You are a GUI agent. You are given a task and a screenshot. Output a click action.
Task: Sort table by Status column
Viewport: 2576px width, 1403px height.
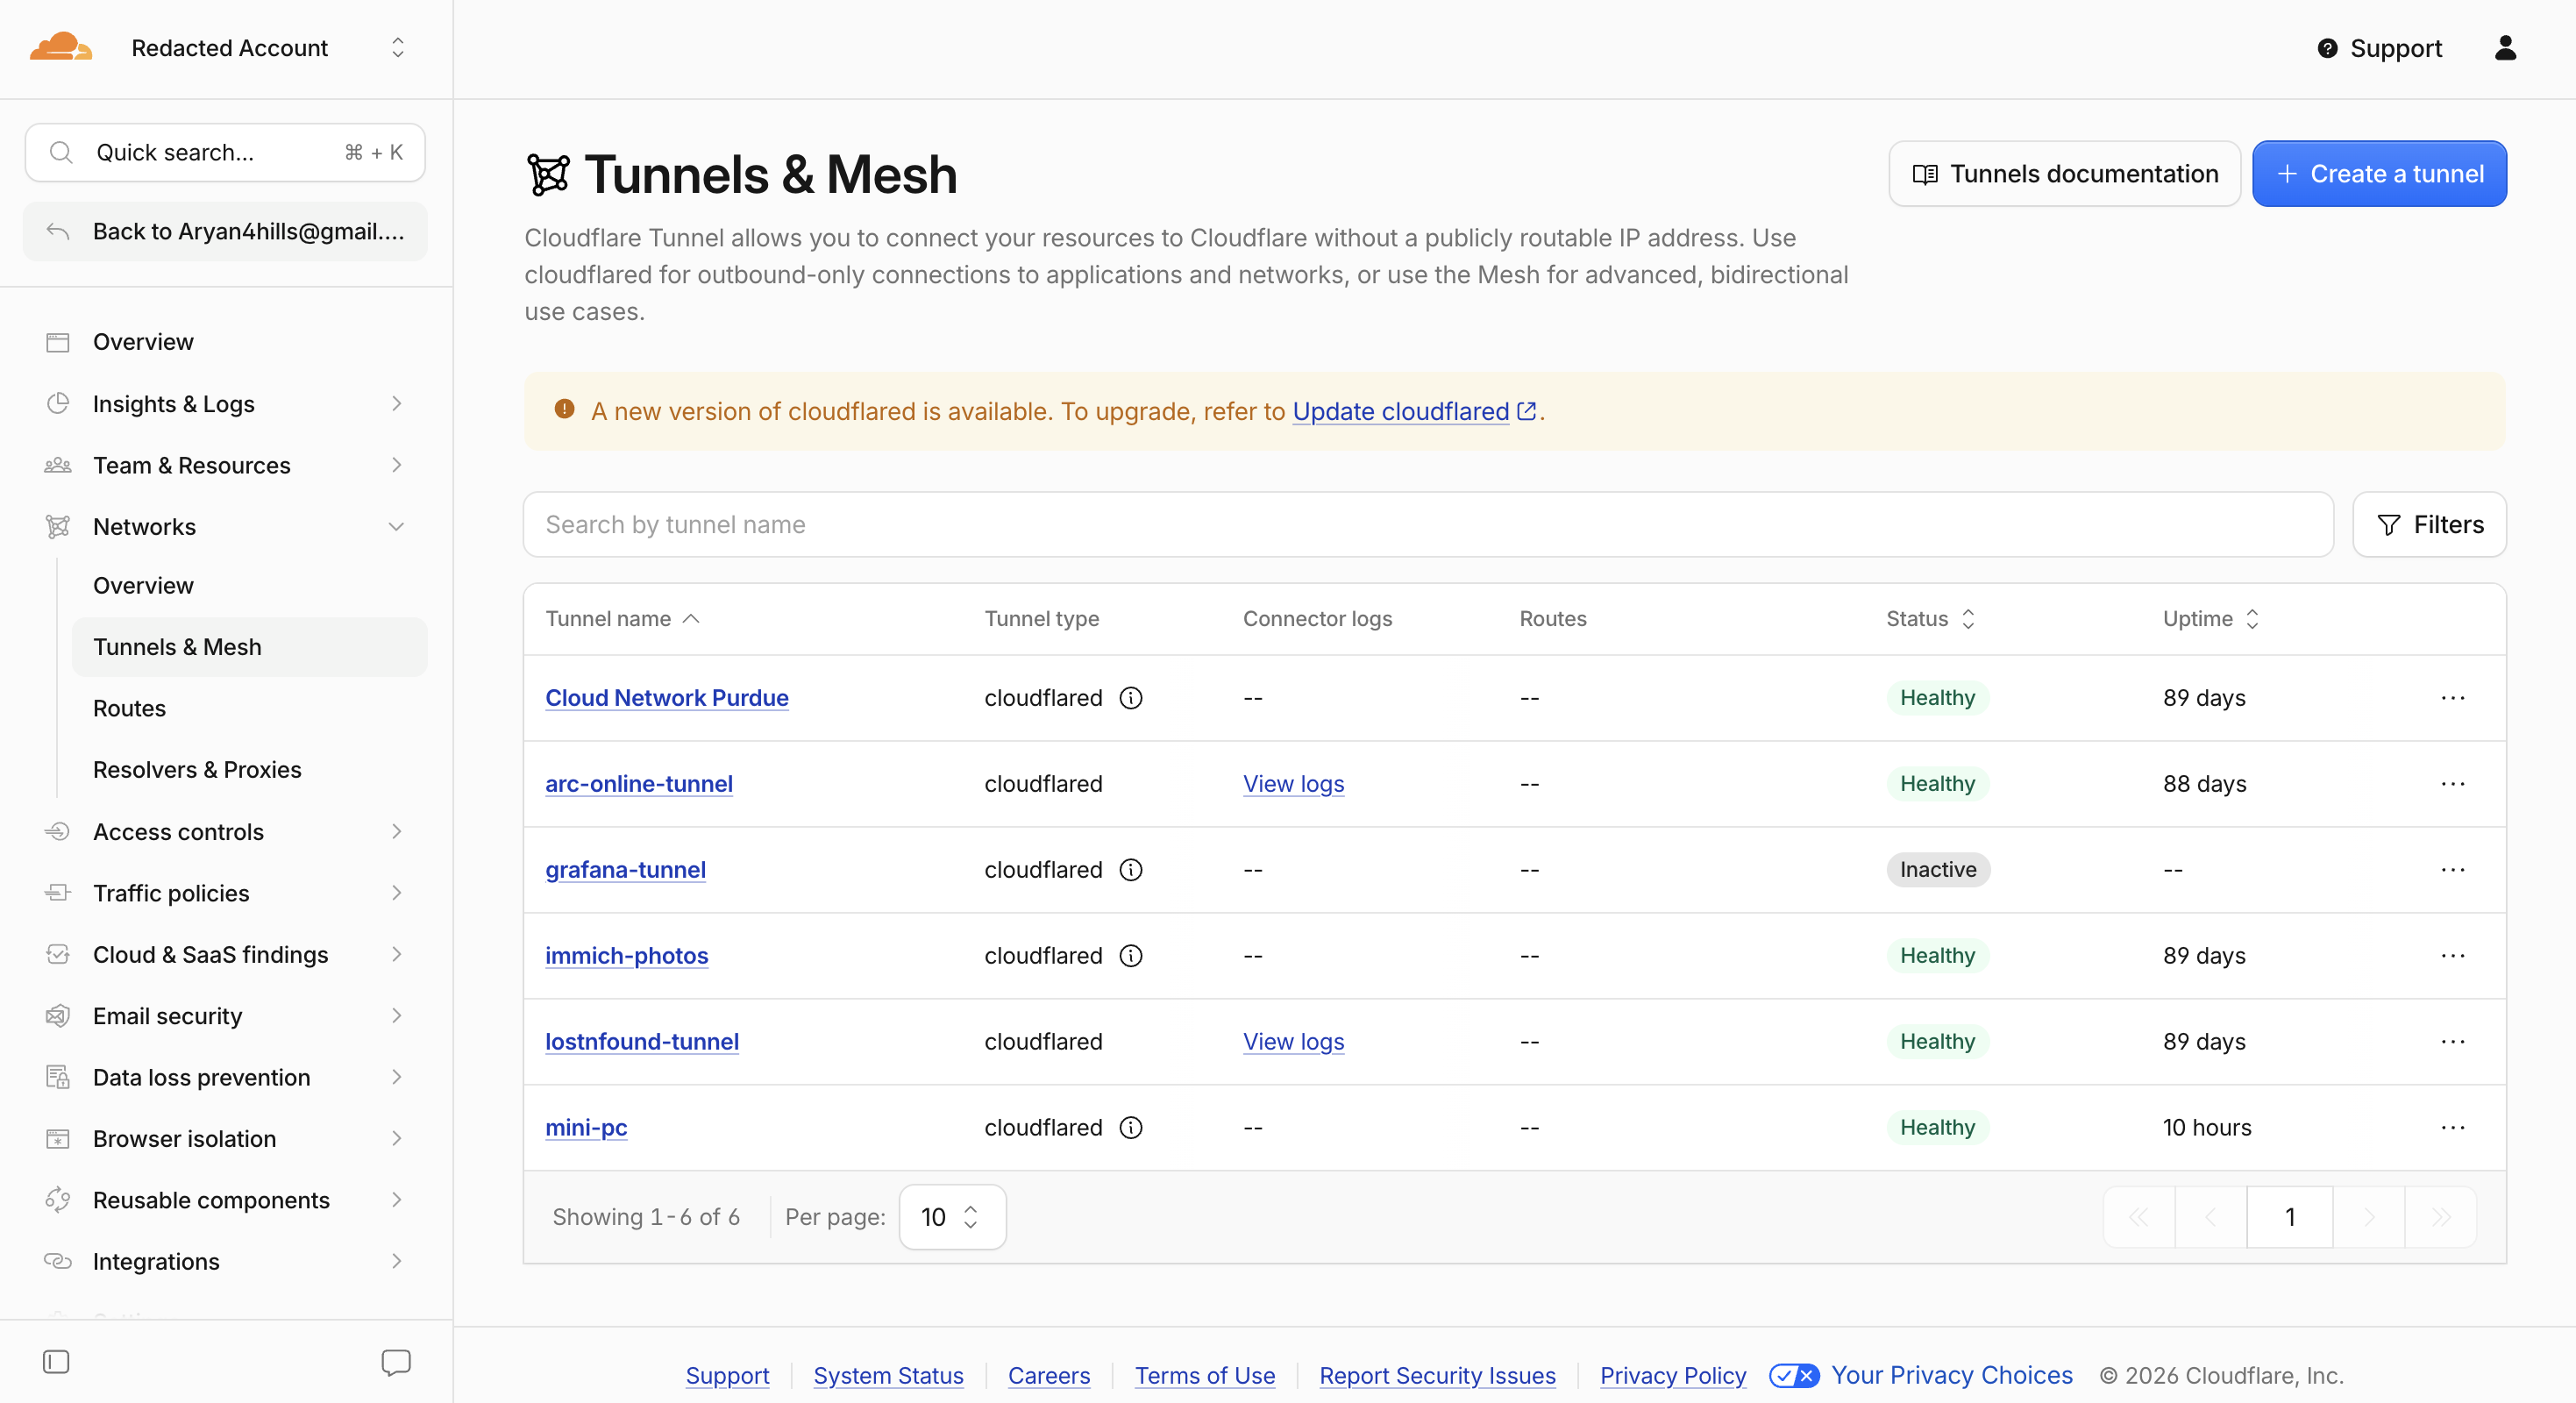(1931, 619)
